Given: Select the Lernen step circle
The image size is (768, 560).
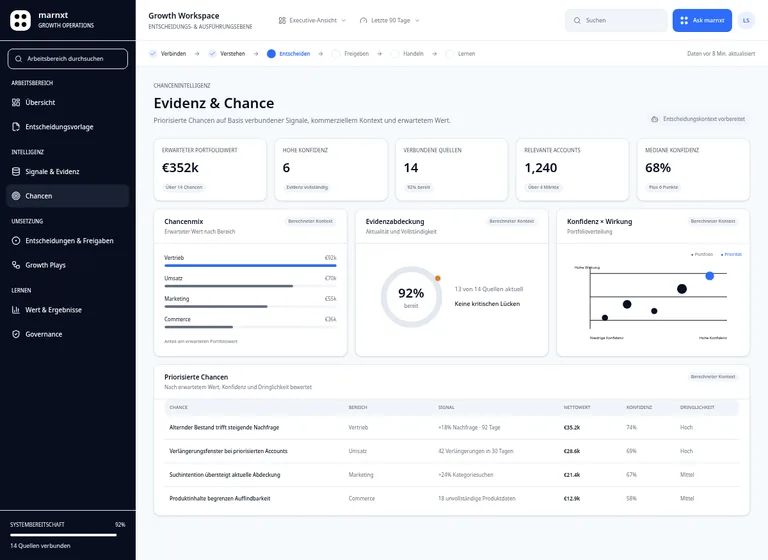Looking at the screenshot, I should 450,53.
